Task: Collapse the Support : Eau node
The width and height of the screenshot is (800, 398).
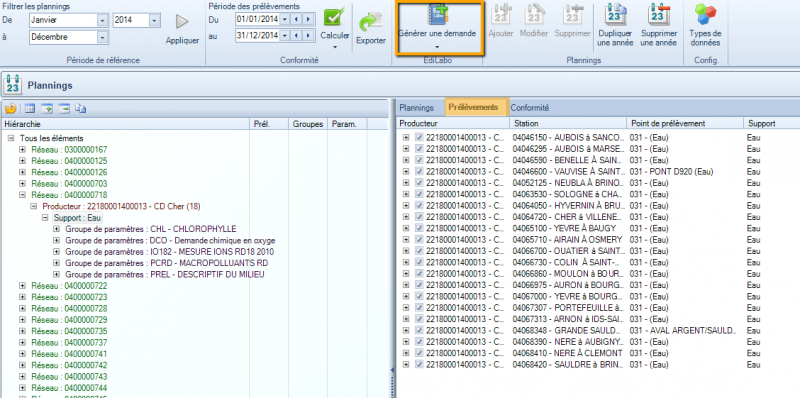Action: 45,217
